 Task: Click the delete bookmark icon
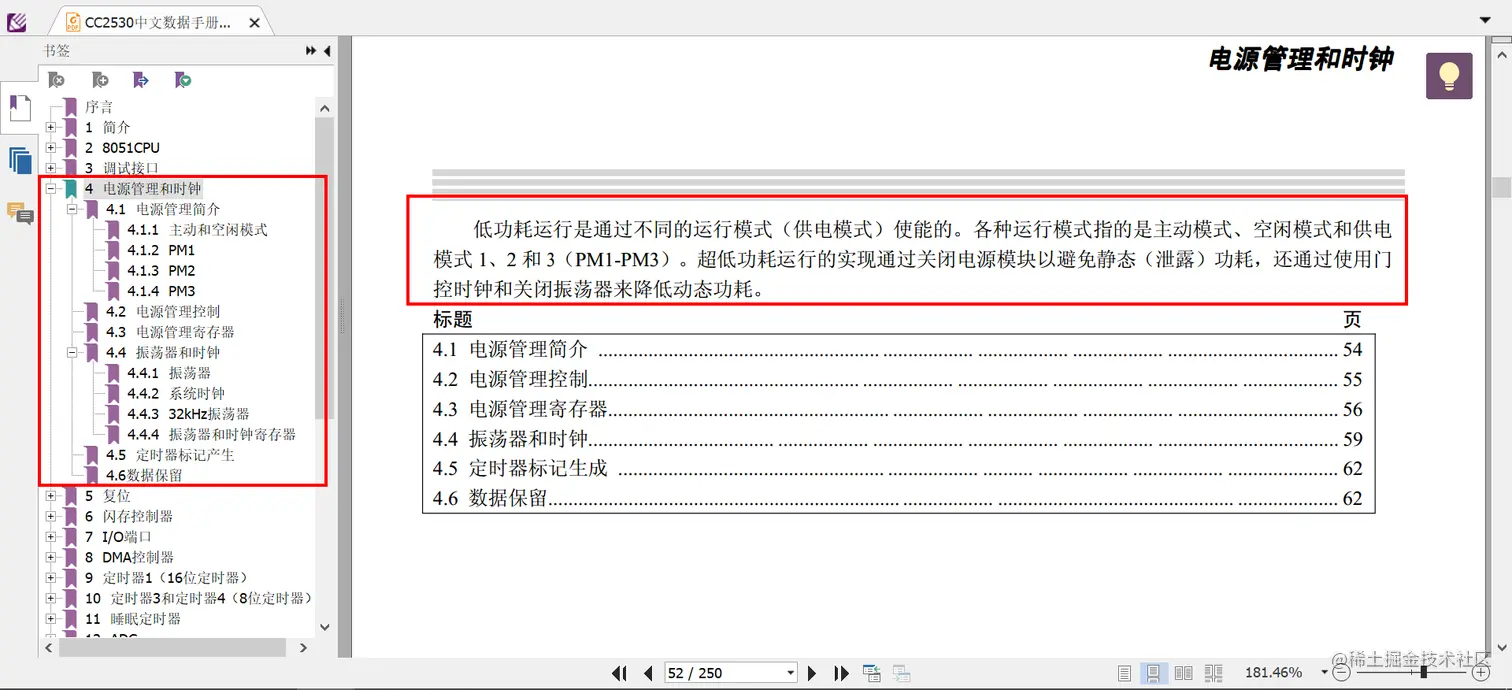57,80
